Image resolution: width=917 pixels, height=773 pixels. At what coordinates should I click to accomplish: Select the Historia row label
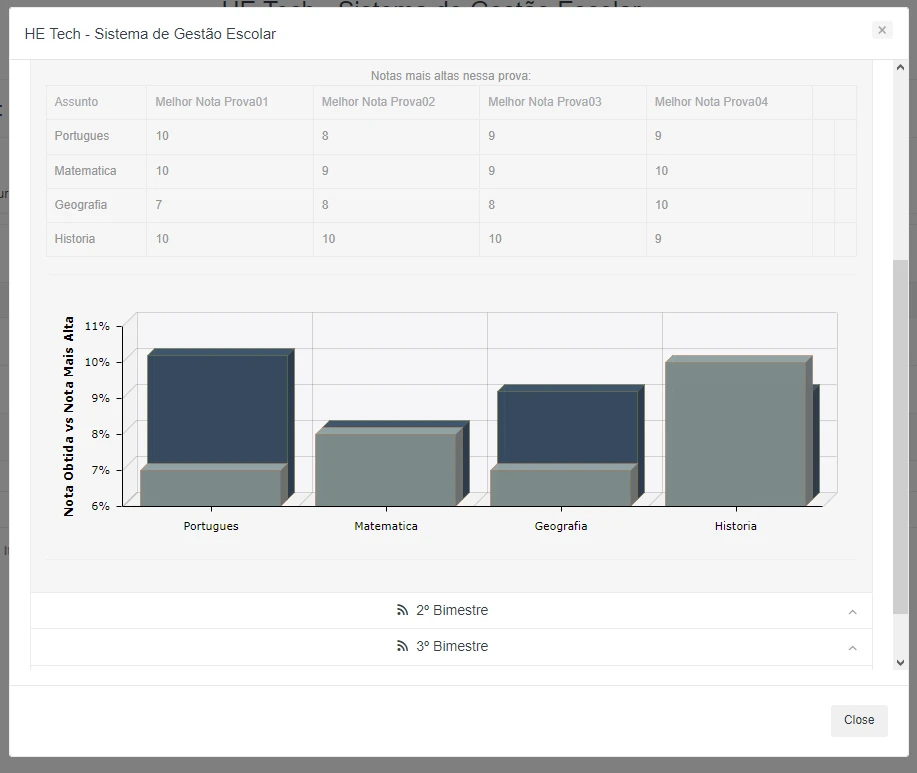pos(75,239)
